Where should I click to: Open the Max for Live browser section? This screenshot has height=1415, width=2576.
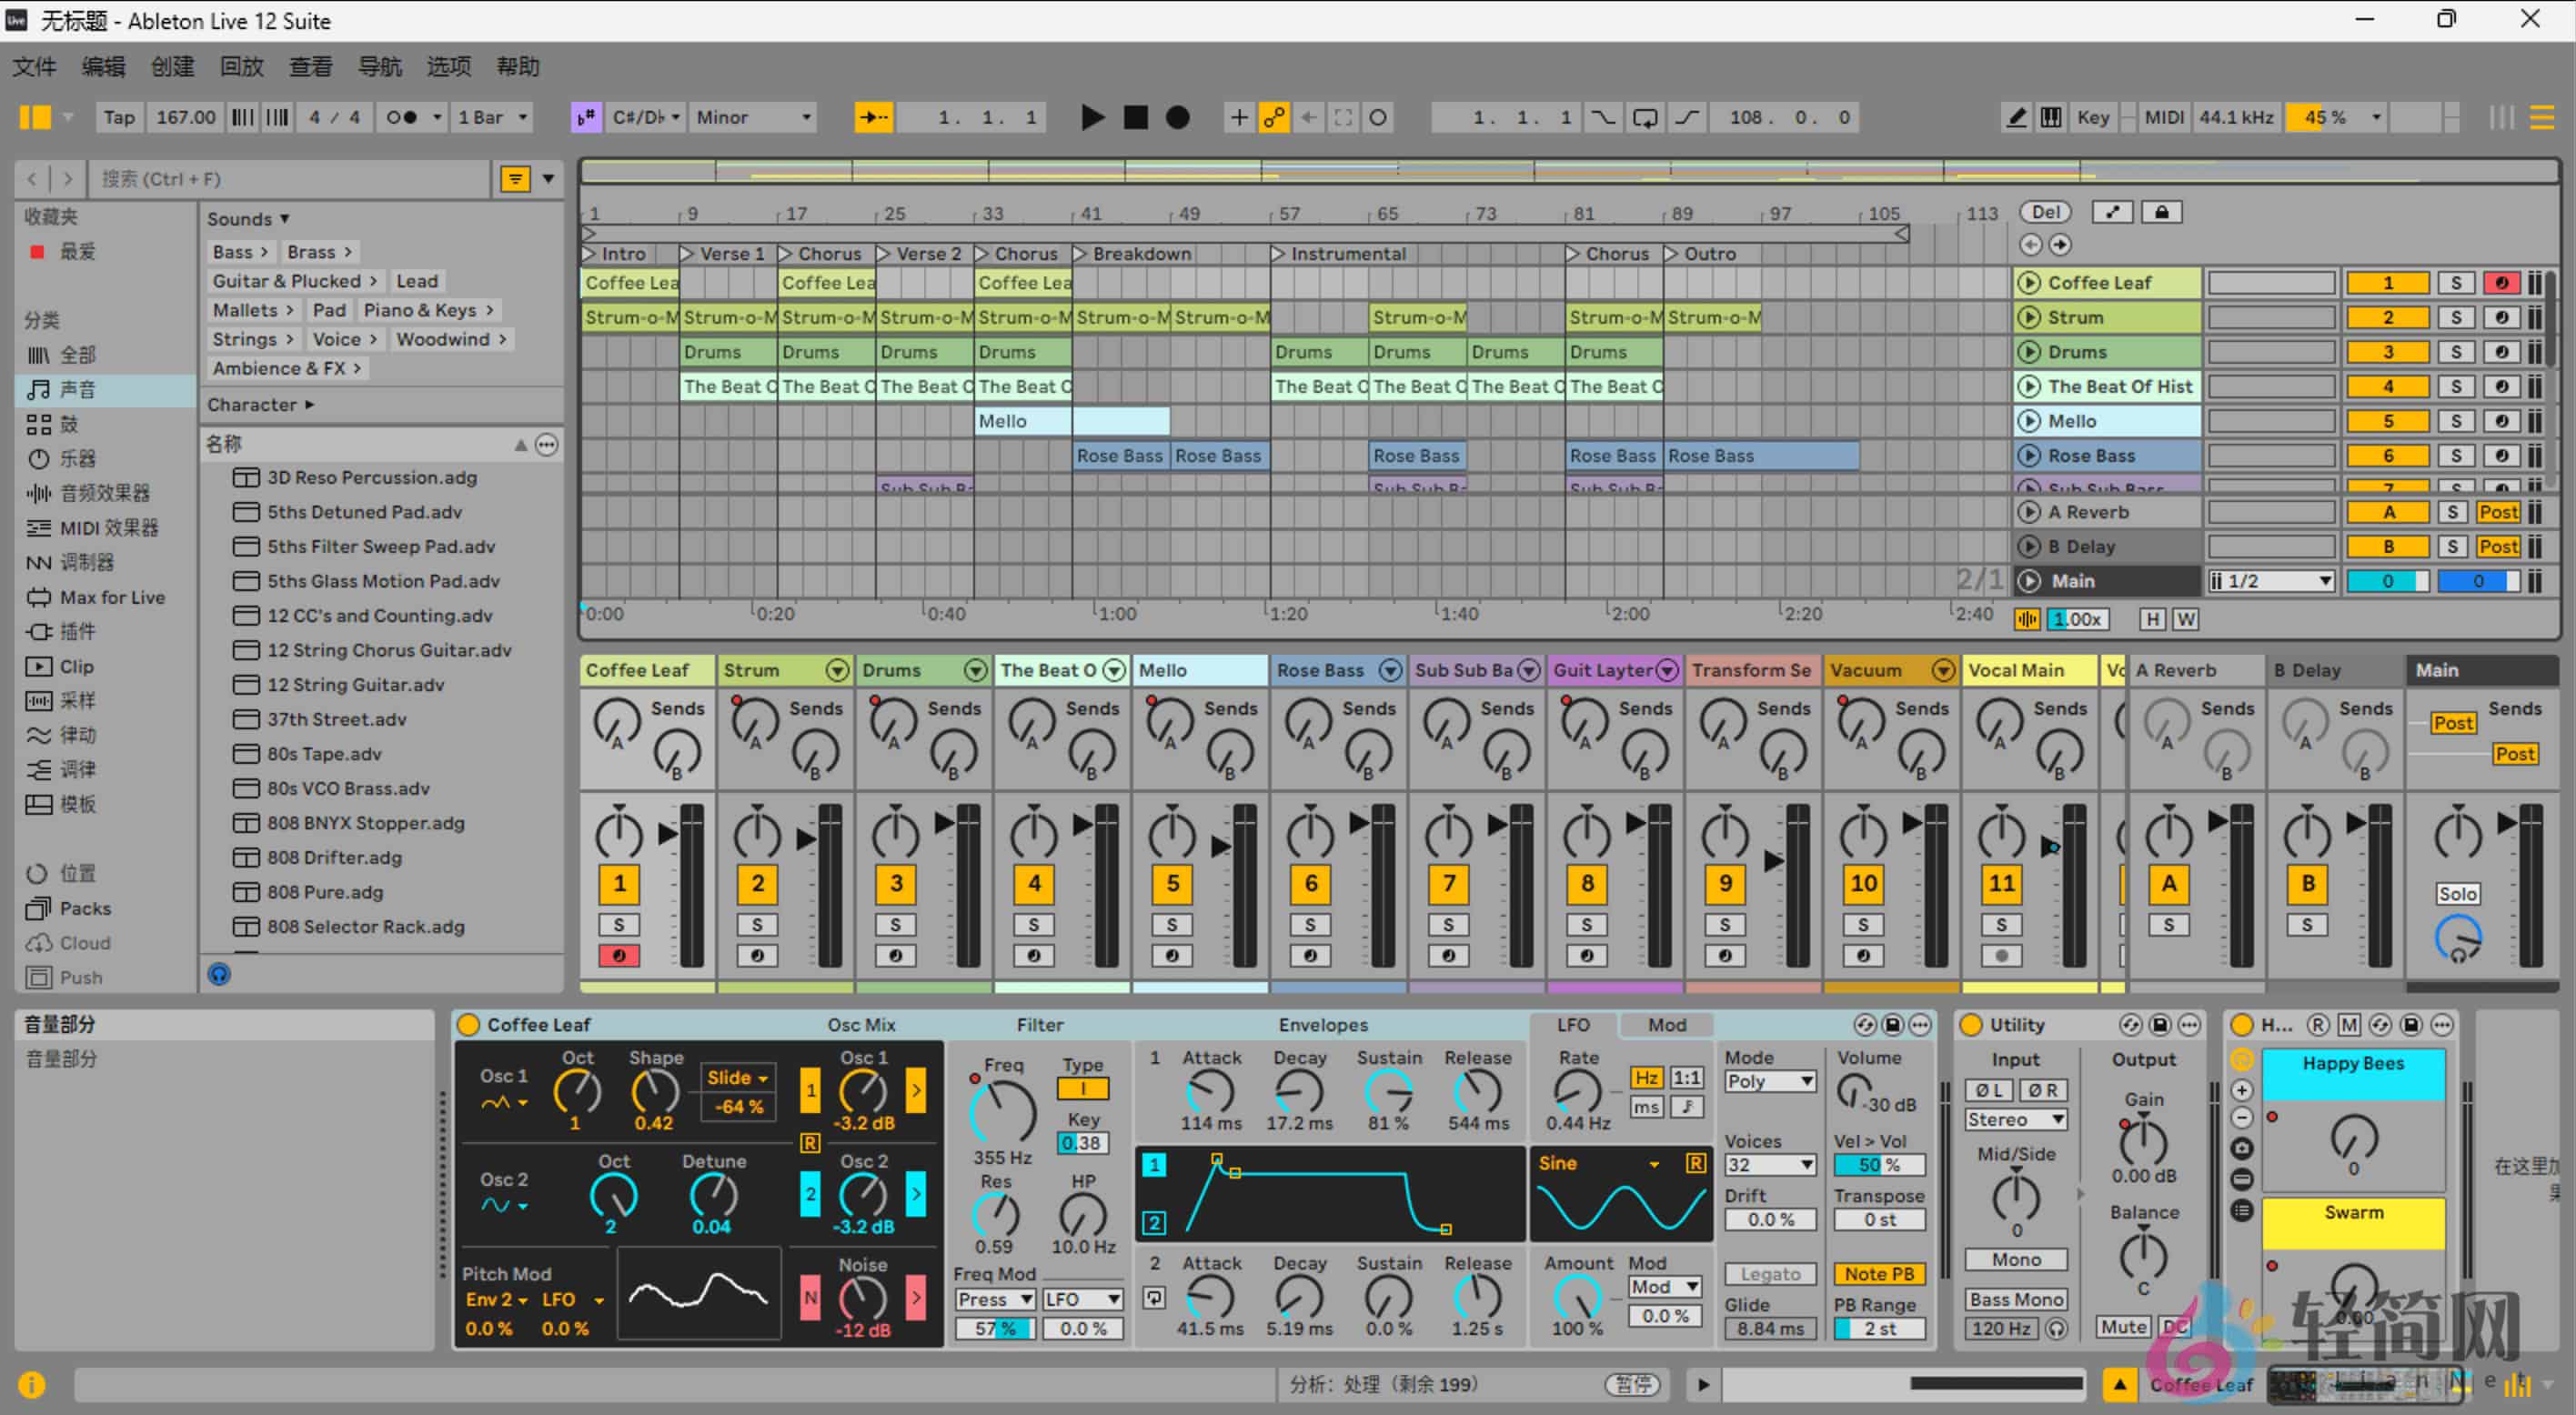click(x=111, y=596)
